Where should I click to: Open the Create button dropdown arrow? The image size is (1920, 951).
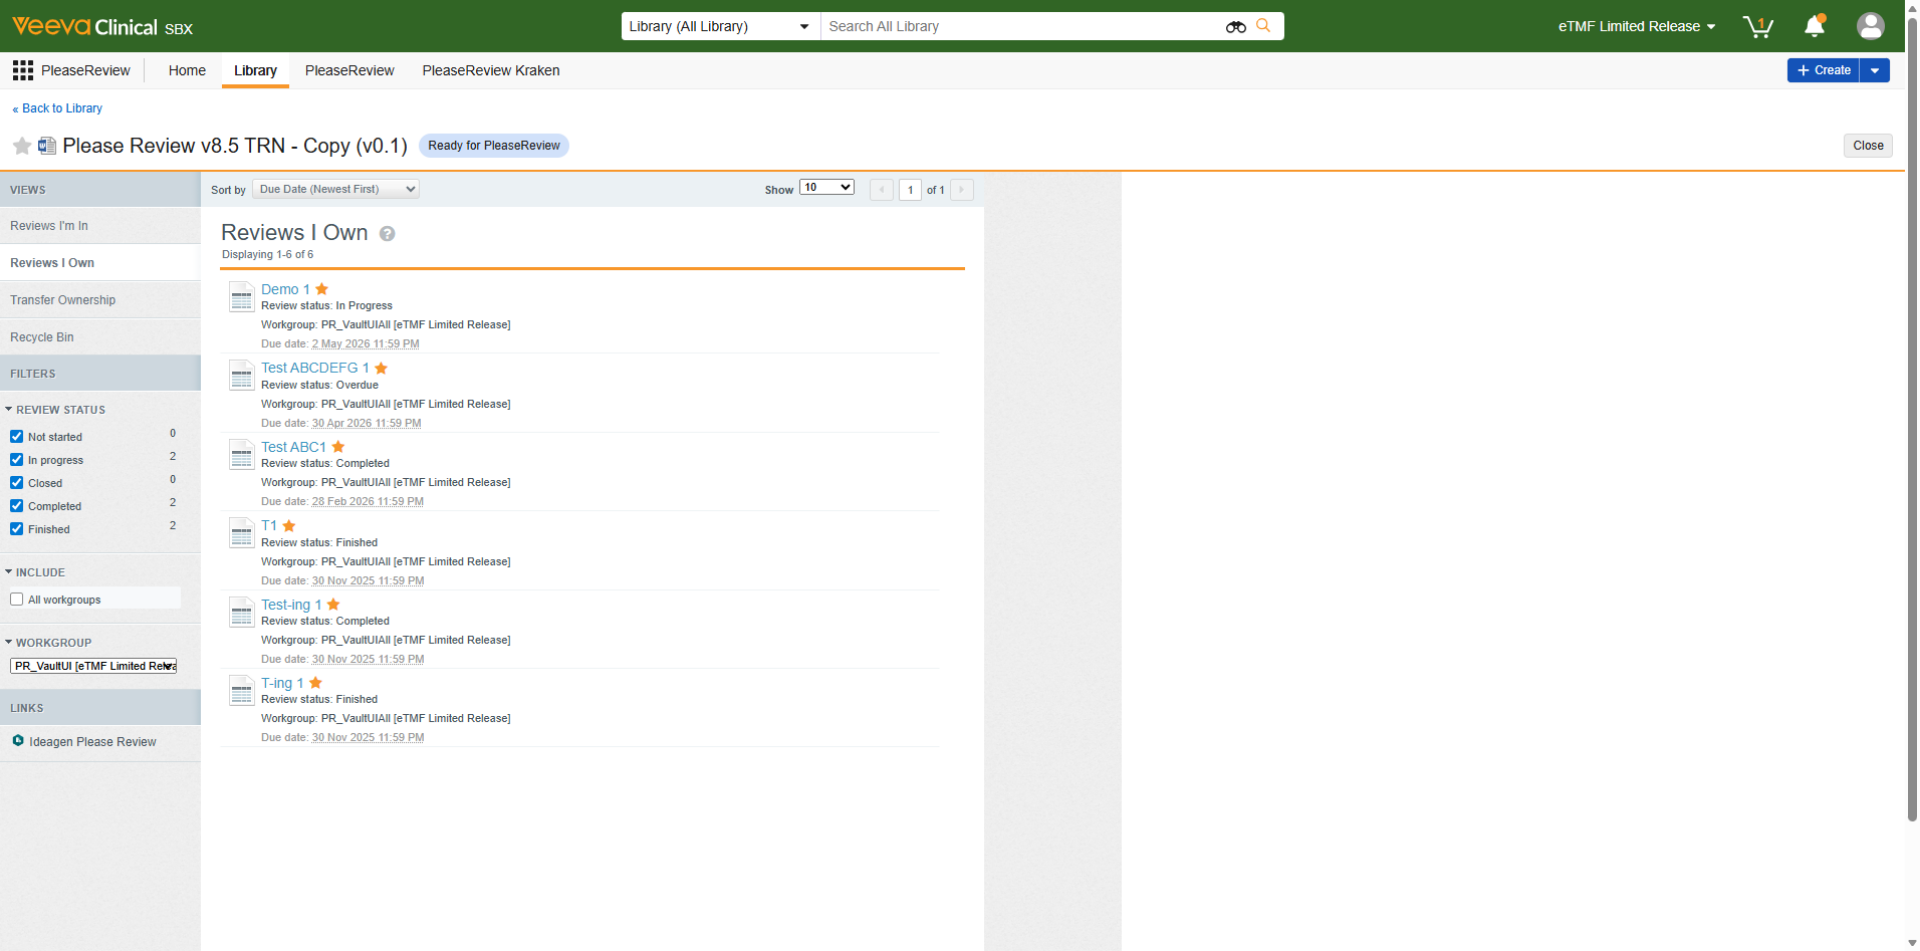(x=1875, y=70)
